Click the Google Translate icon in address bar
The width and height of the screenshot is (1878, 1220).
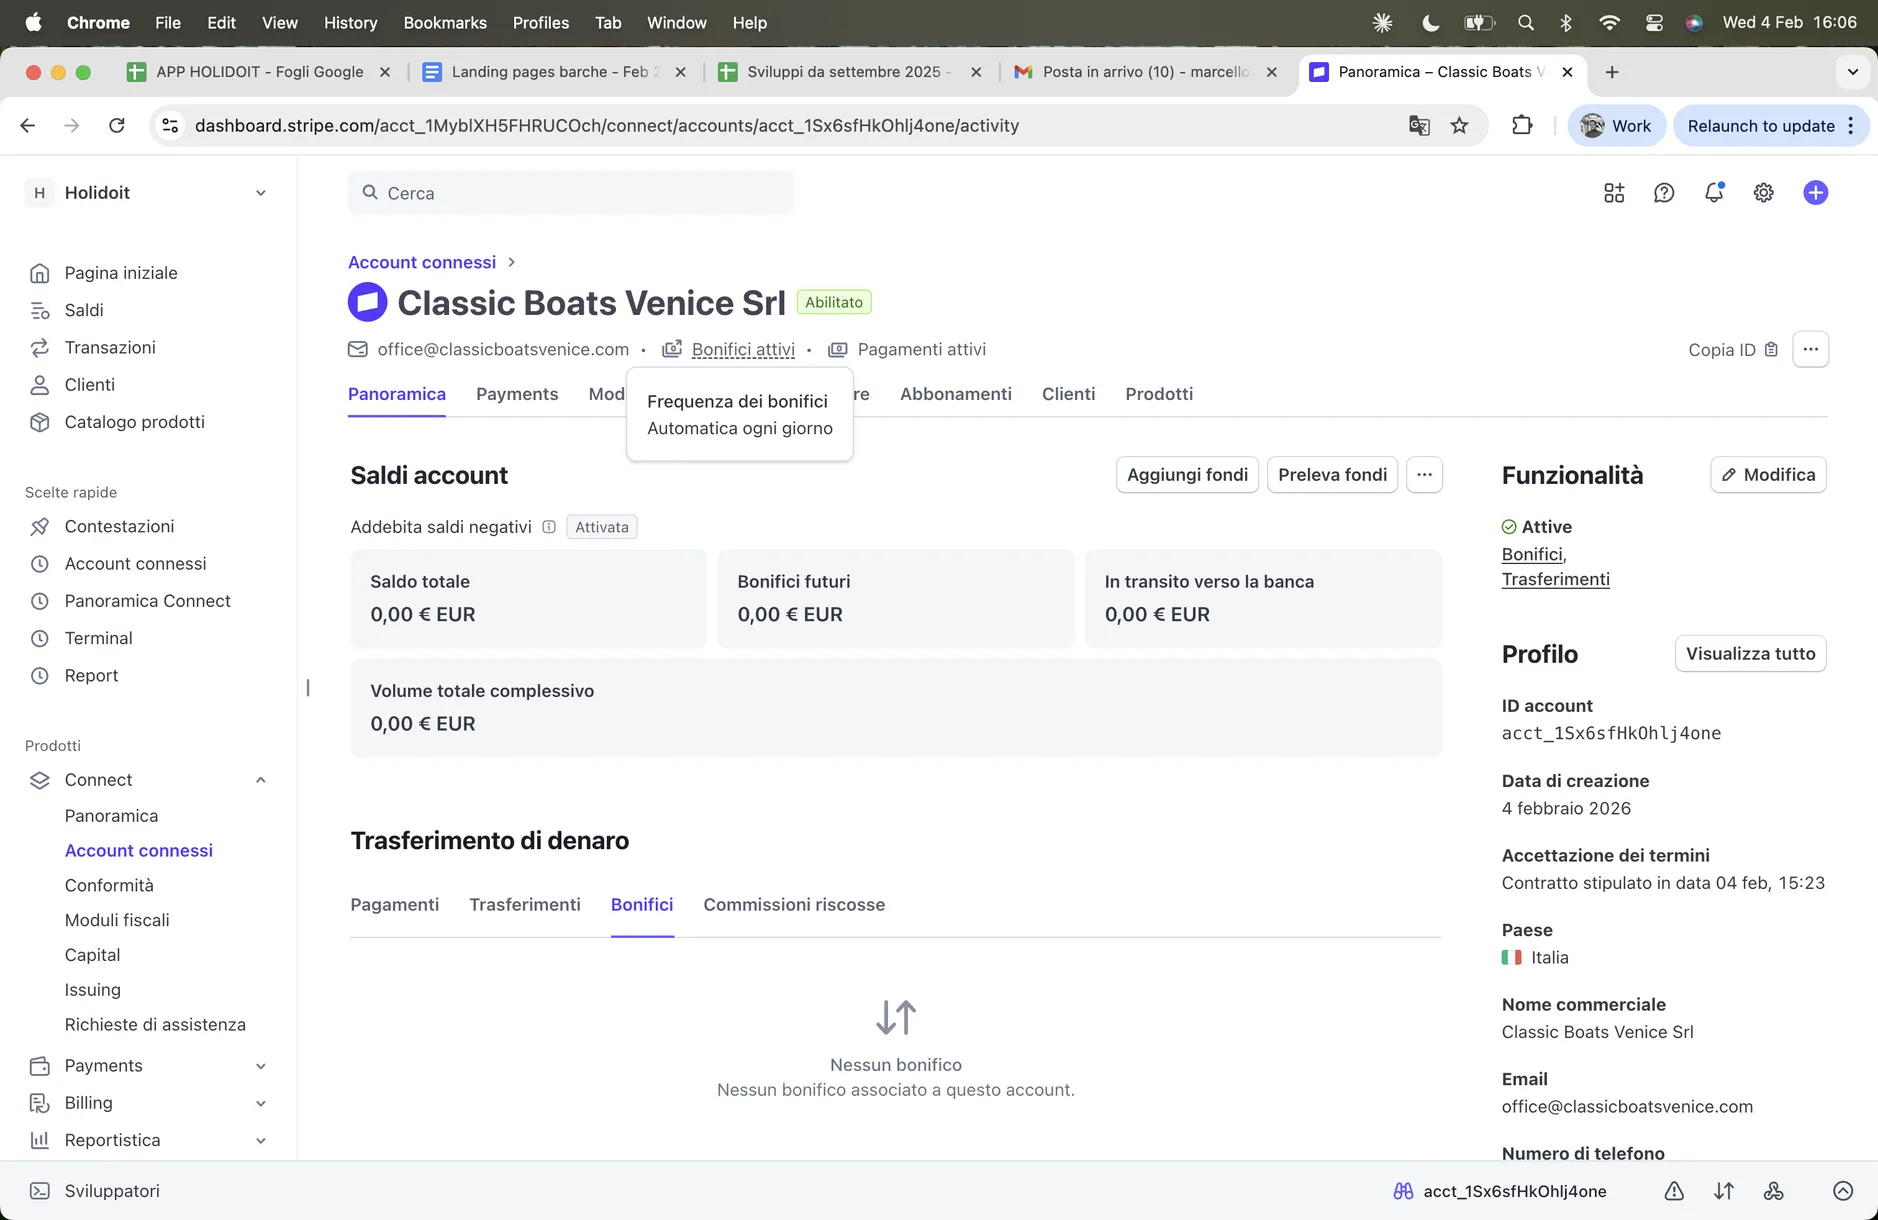[1418, 126]
